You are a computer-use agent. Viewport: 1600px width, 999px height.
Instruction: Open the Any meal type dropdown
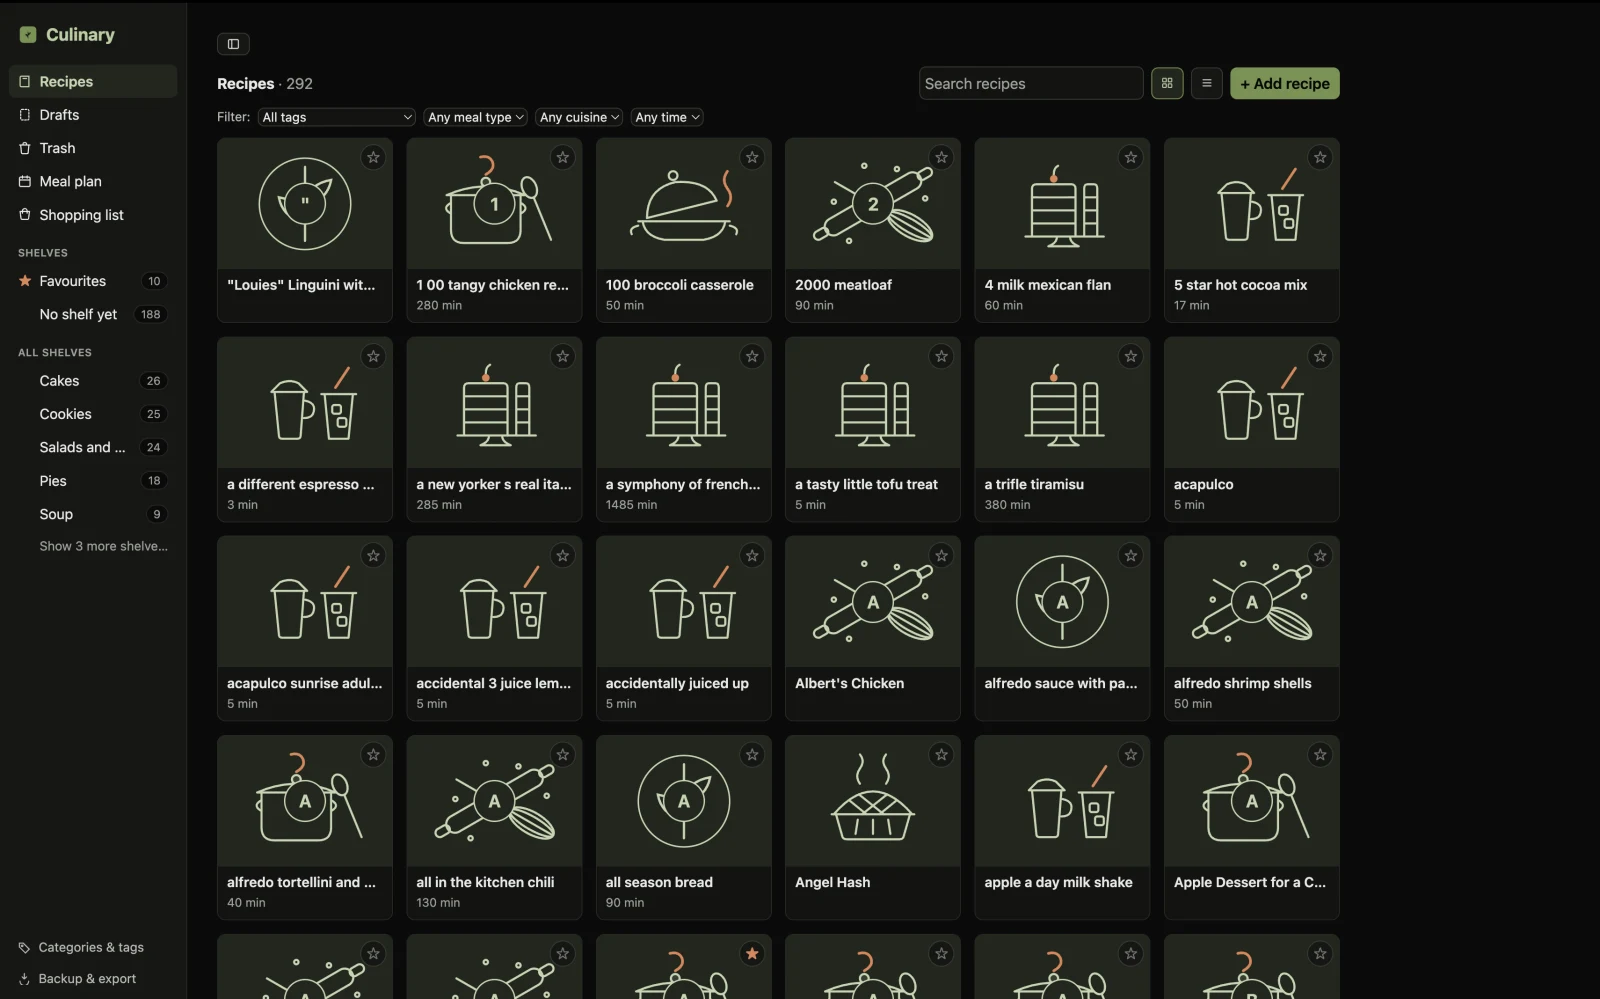click(x=475, y=117)
